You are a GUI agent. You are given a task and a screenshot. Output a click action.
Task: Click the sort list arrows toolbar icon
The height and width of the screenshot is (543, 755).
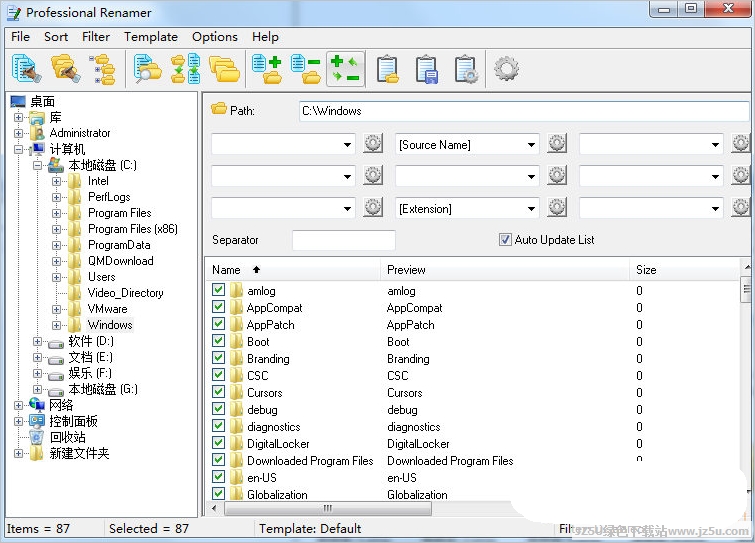pos(186,69)
